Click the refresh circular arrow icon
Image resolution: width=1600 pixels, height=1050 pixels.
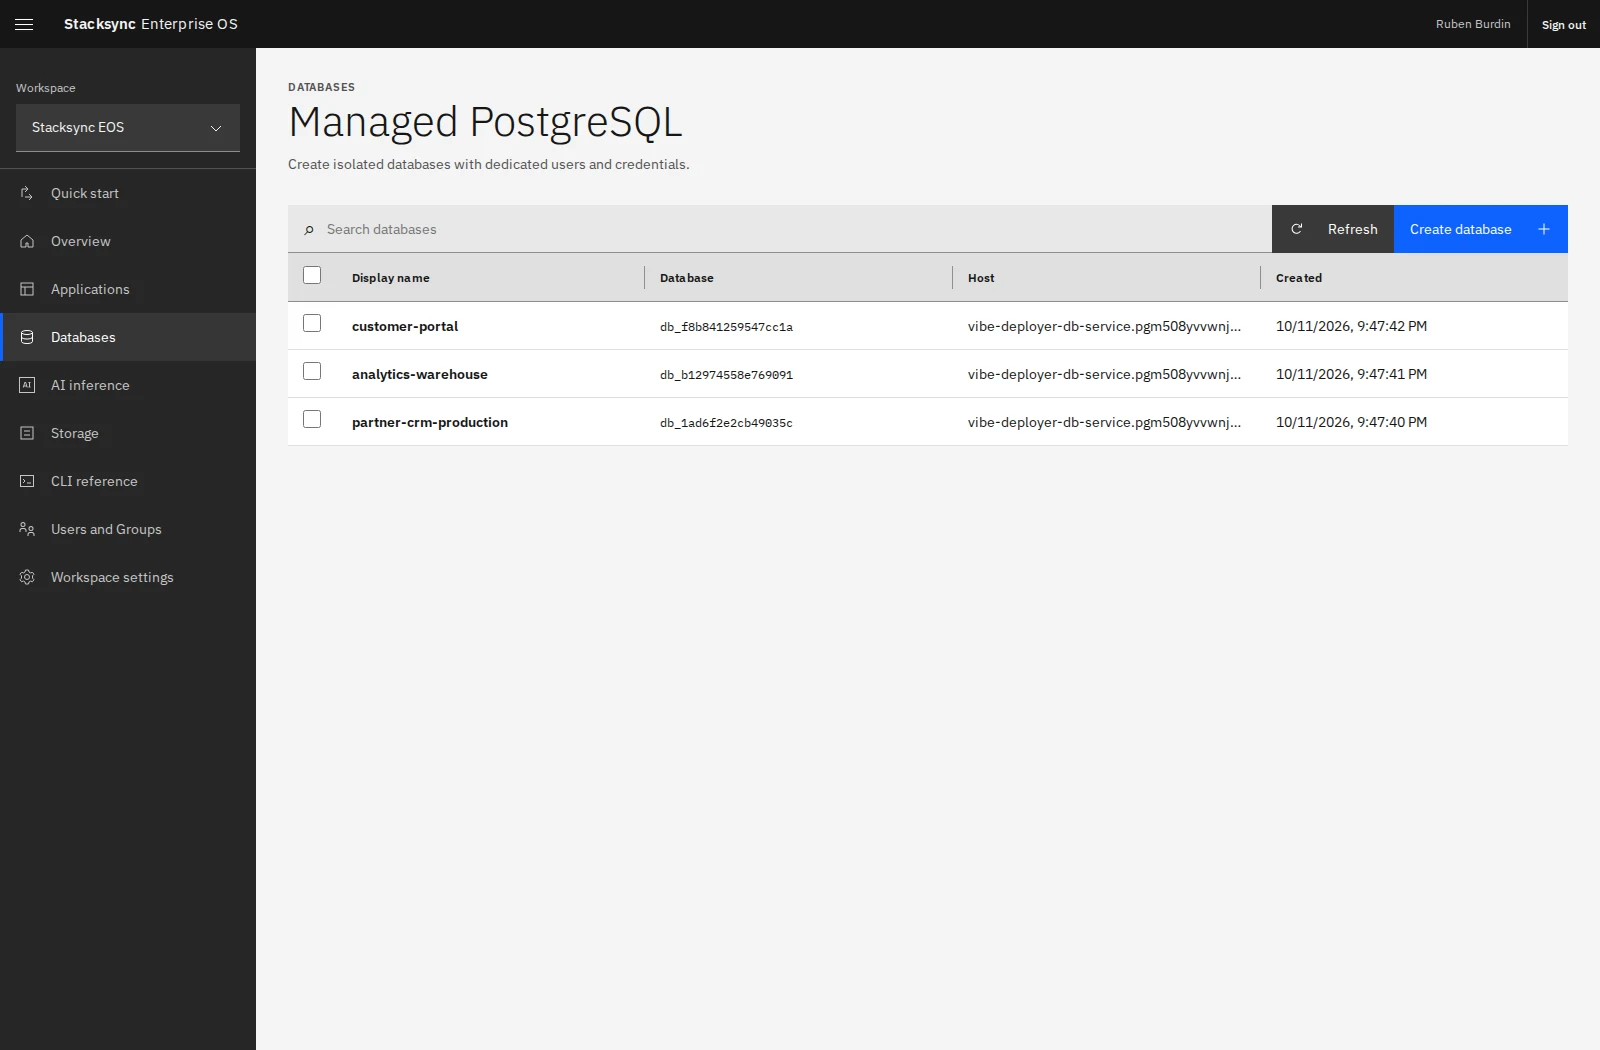(x=1297, y=229)
